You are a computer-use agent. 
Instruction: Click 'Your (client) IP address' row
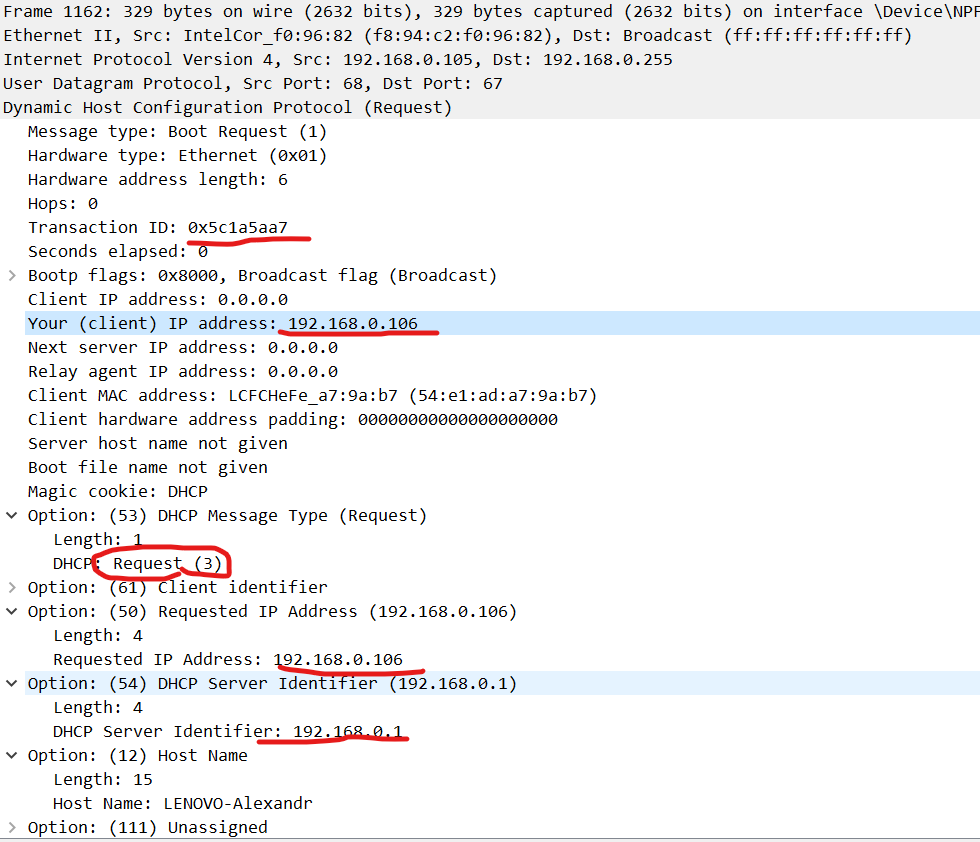click(x=502, y=324)
